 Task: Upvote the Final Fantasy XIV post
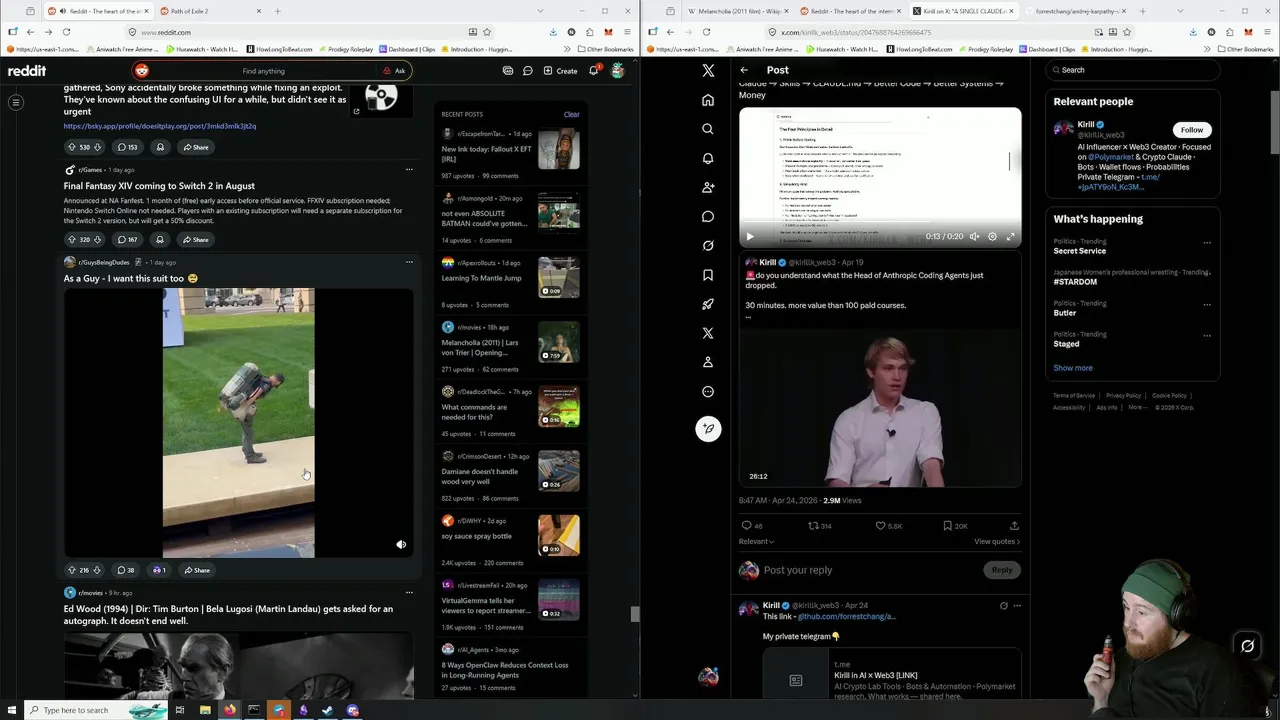[x=71, y=239]
